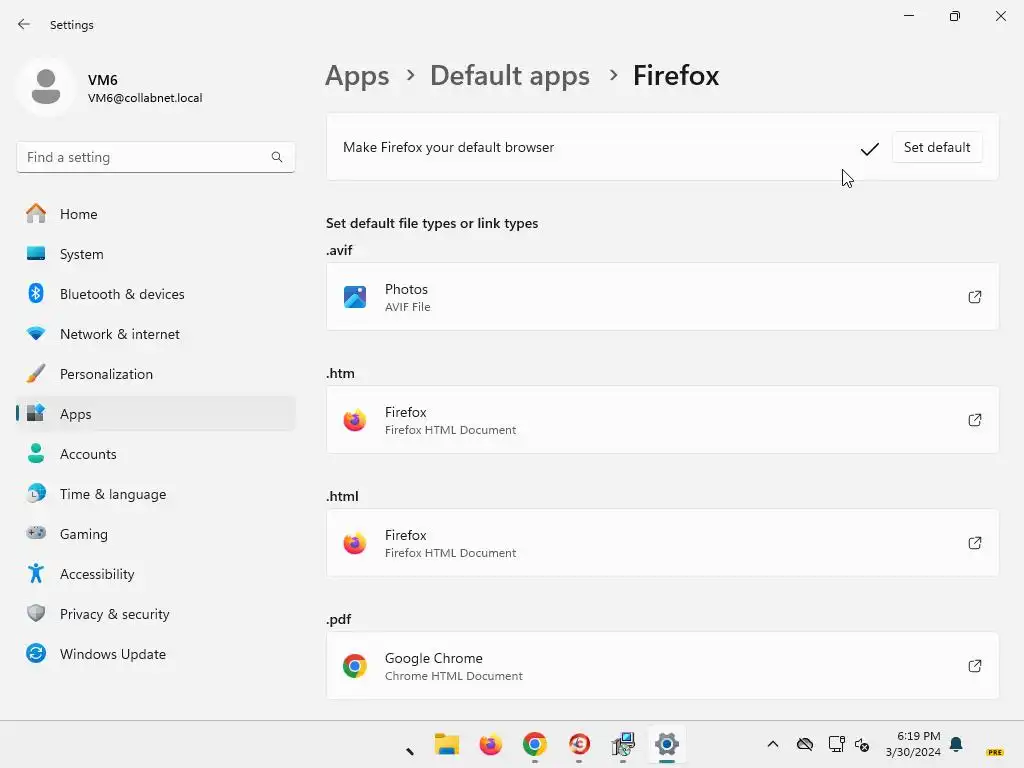Open Windows Update from sidebar
Image resolution: width=1024 pixels, height=768 pixels.
(x=112, y=654)
